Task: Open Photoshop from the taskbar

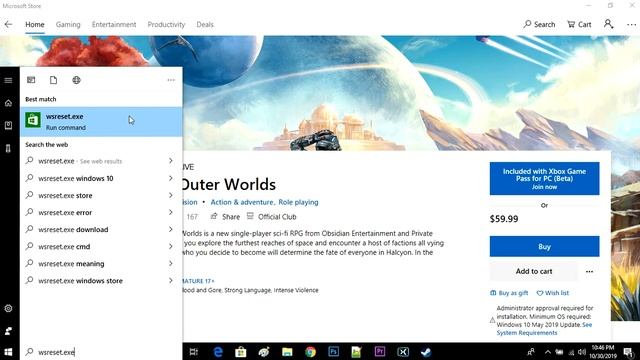Action: pos(333,352)
